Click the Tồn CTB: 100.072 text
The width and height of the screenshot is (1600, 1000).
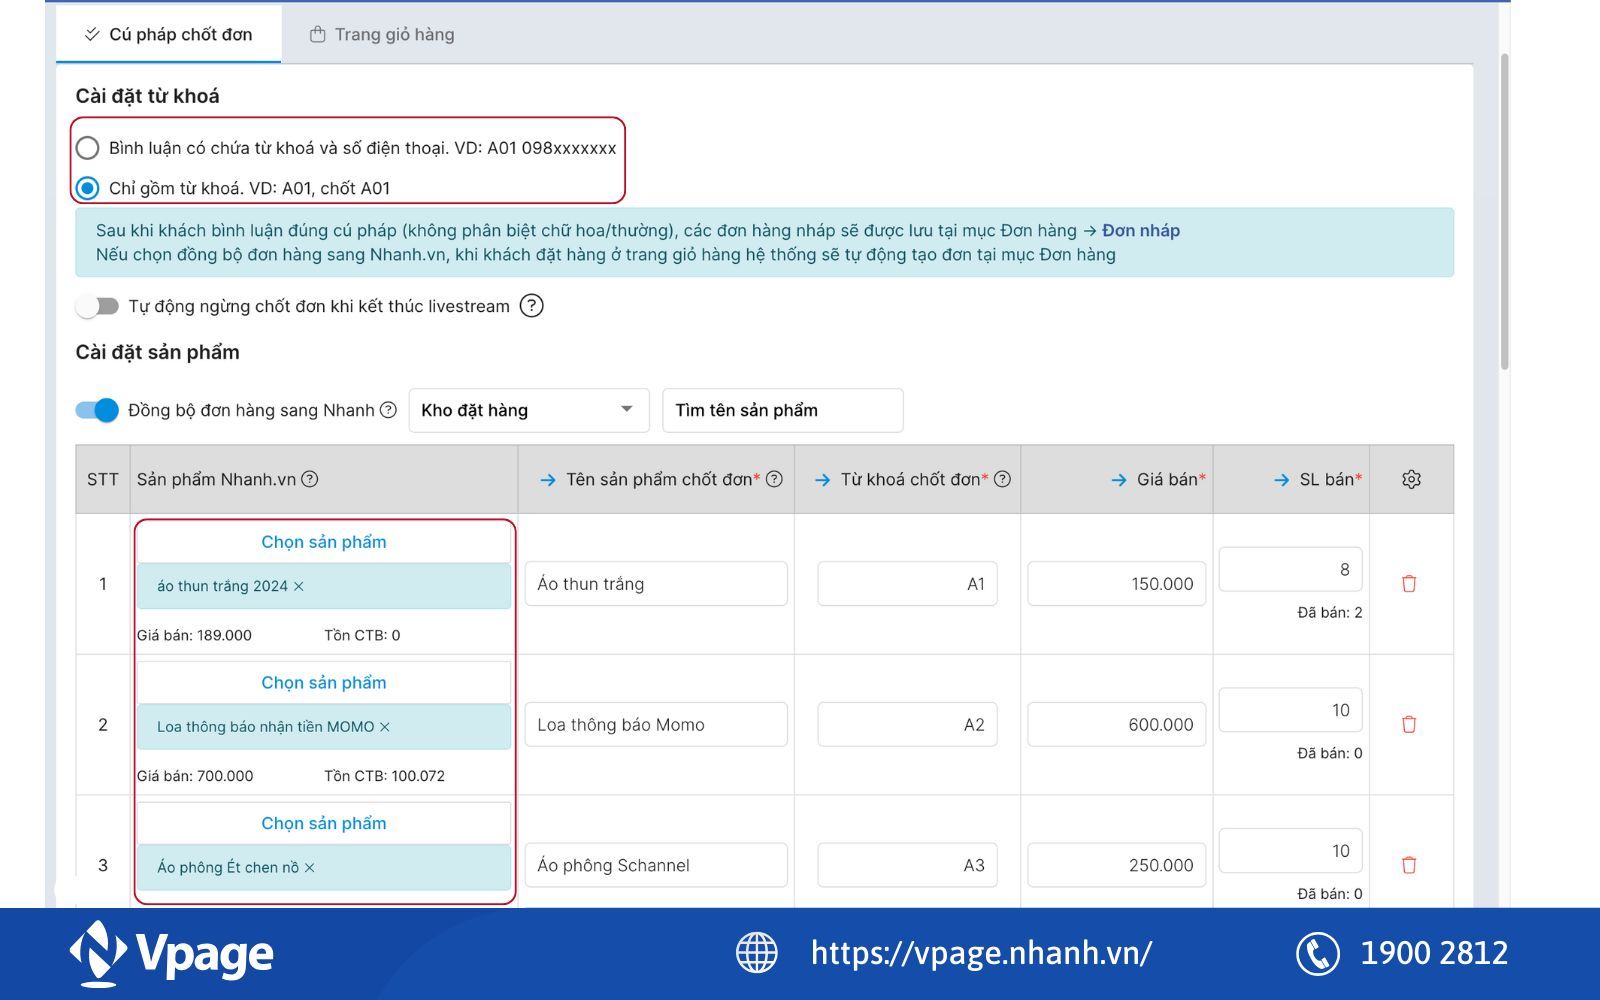pyautogui.click(x=384, y=776)
